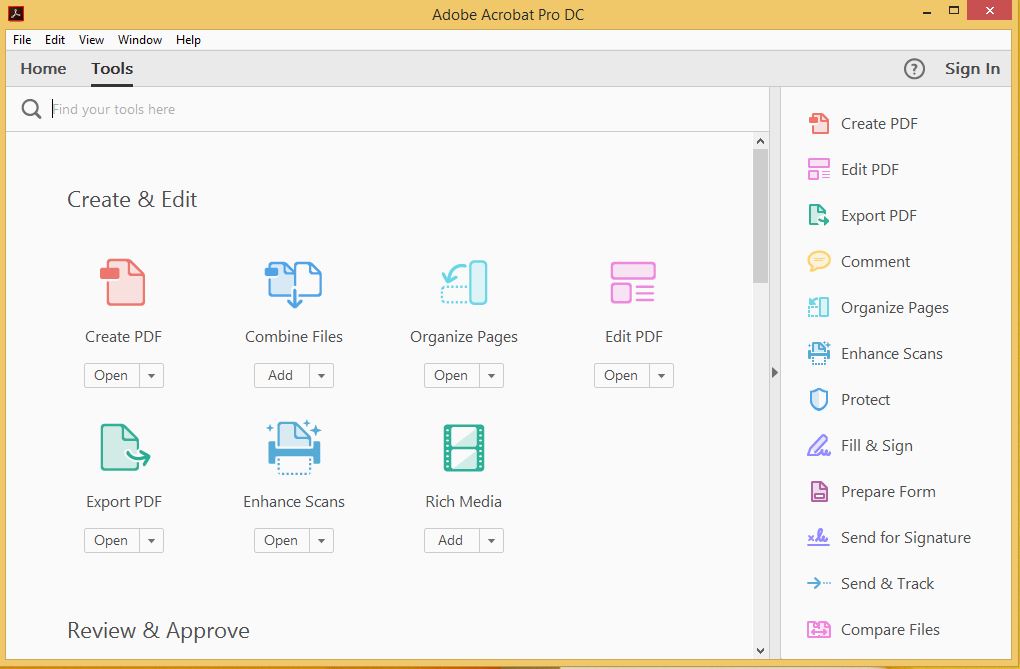Select the Edit PDF tool icon
Screen dimensions: 1020x669
(x=633, y=283)
